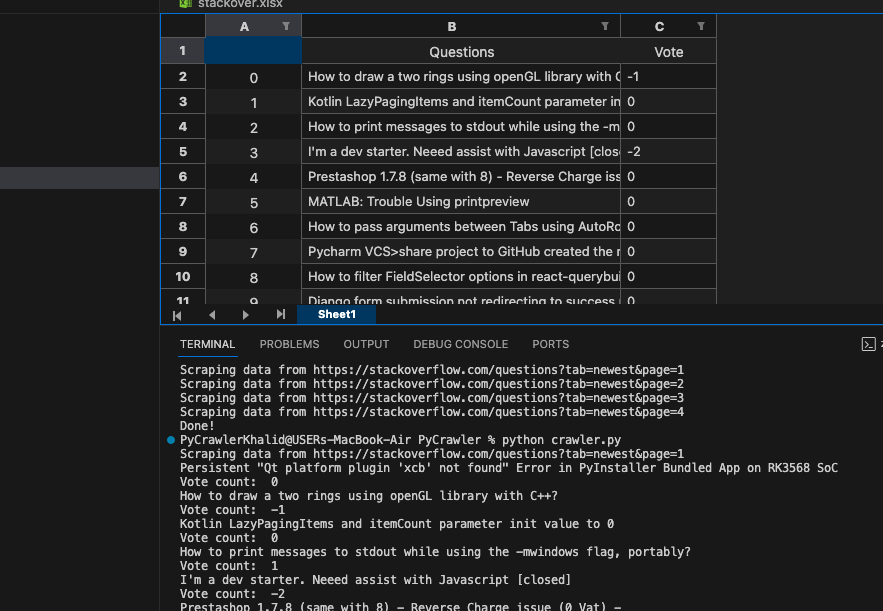Click the terminal shell icon
Screen dimensions: 883x611
pyautogui.click(x=868, y=344)
